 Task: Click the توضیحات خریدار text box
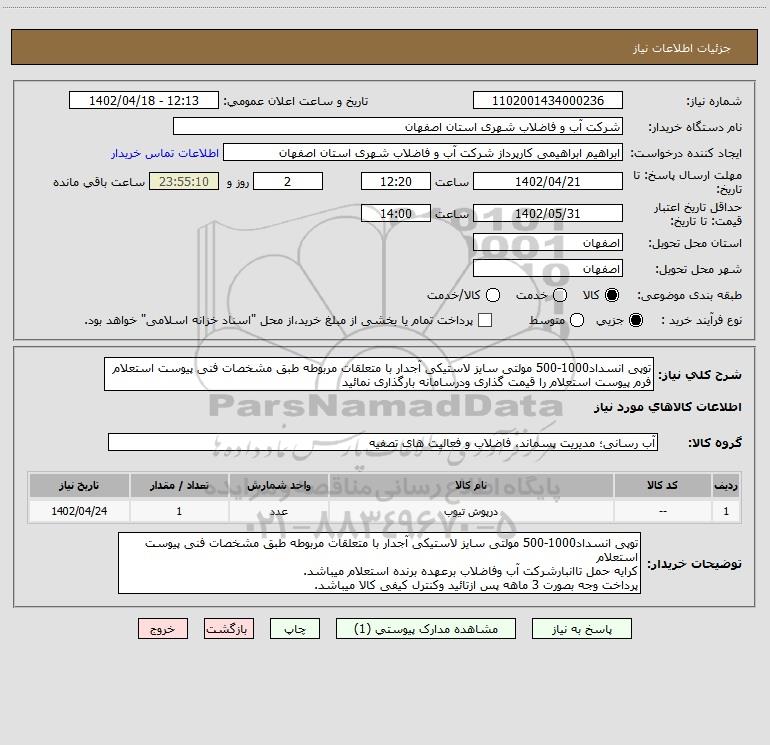[379, 563]
